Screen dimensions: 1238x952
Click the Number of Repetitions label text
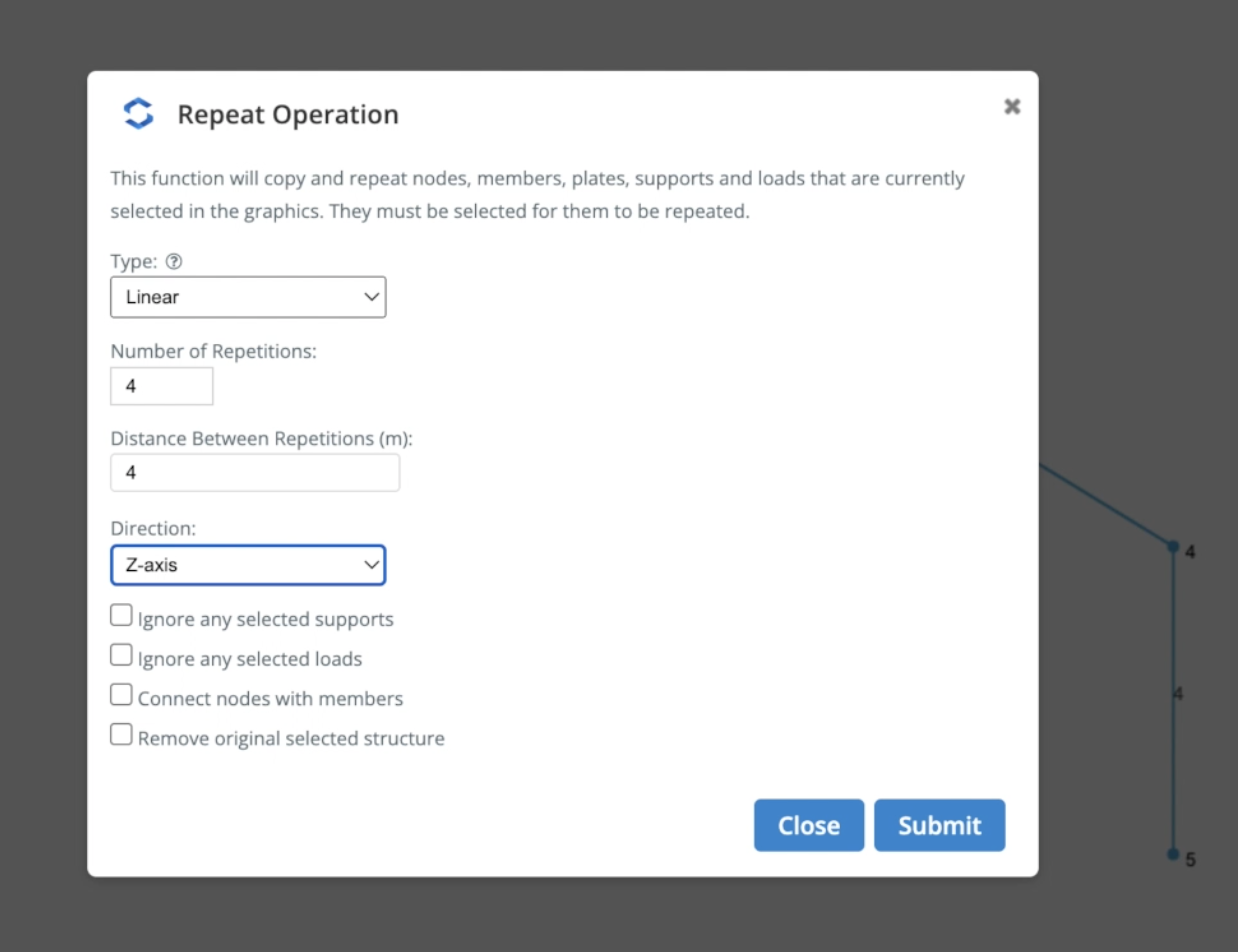(213, 352)
